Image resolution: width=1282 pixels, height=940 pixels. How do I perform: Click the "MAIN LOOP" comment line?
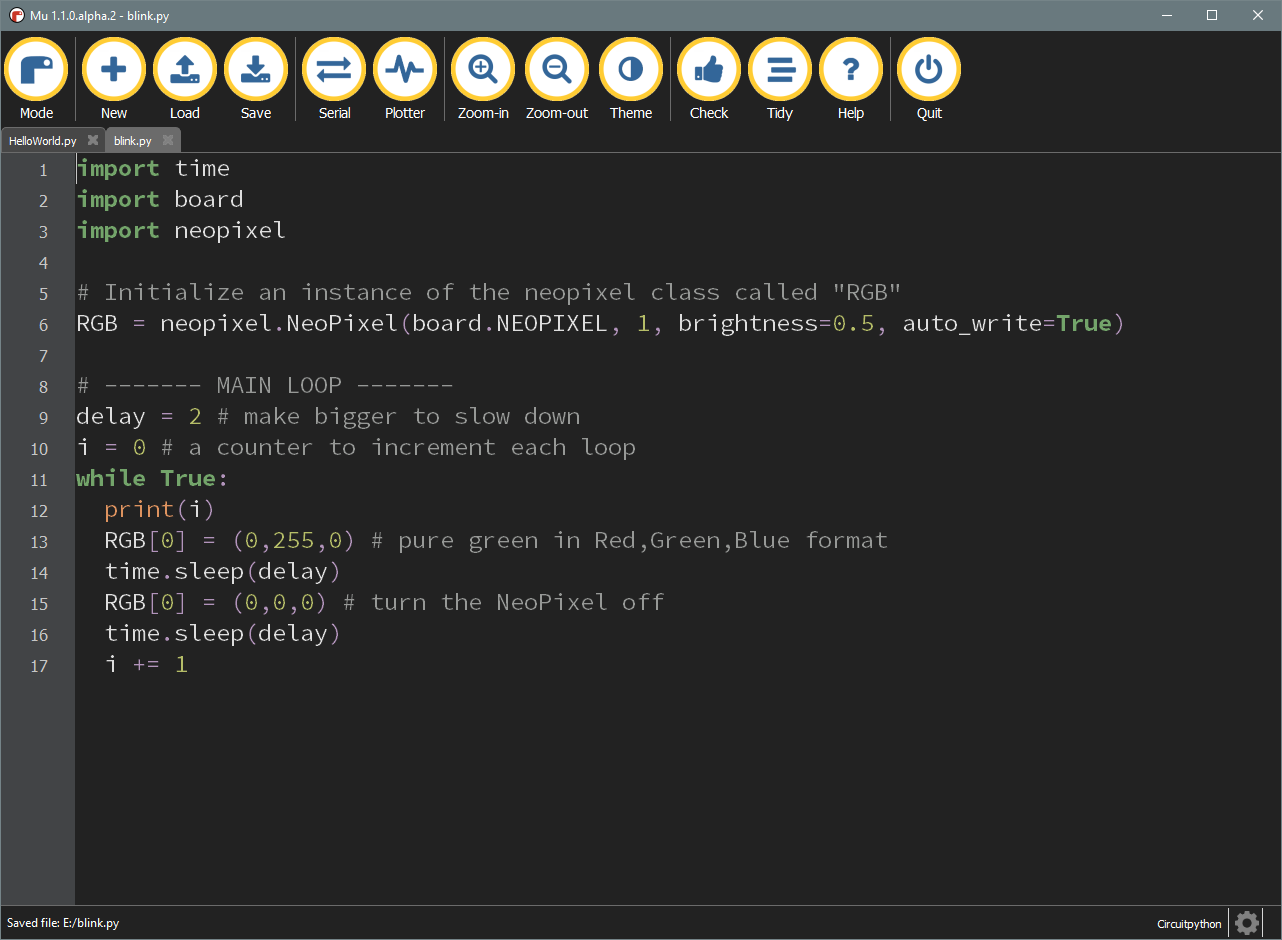pyautogui.click(x=265, y=386)
